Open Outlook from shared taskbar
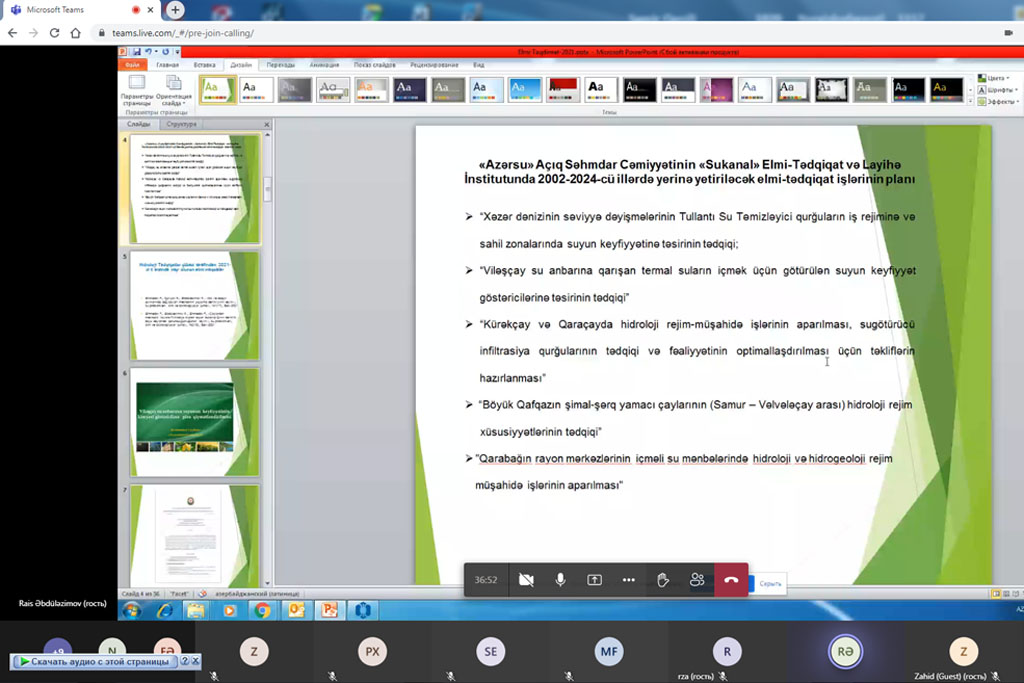The height and width of the screenshot is (683, 1024). (296, 611)
